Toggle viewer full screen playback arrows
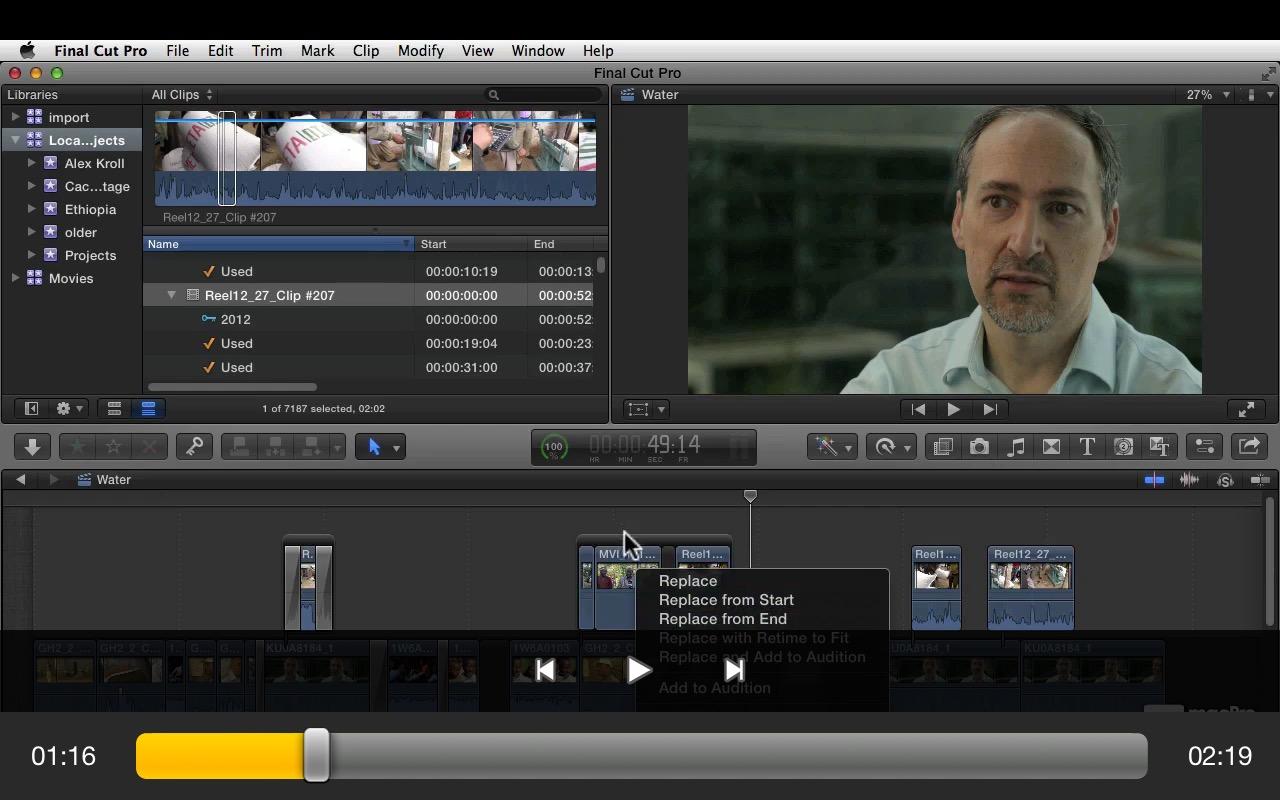The width and height of the screenshot is (1280, 800). pyautogui.click(x=1246, y=409)
